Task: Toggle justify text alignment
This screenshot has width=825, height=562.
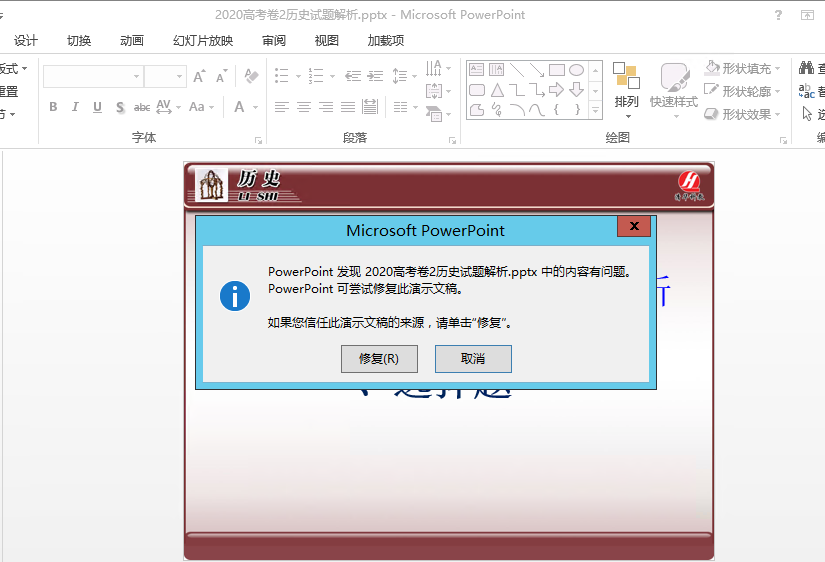Action: point(348,107)
